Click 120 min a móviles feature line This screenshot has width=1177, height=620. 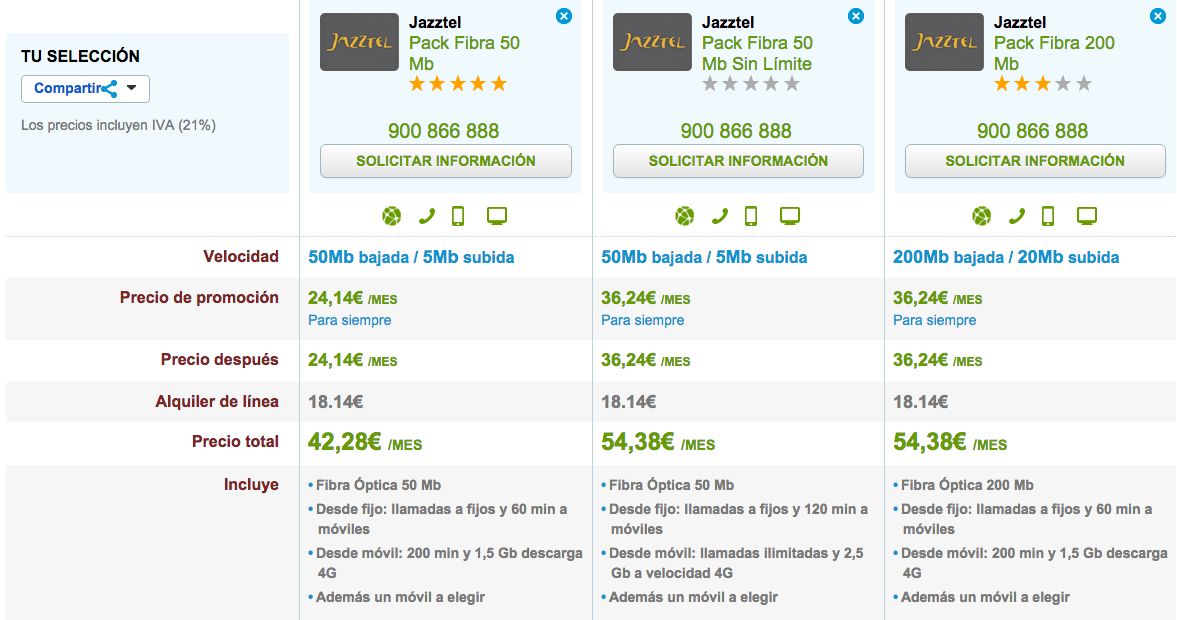click(x=735, y=519)
